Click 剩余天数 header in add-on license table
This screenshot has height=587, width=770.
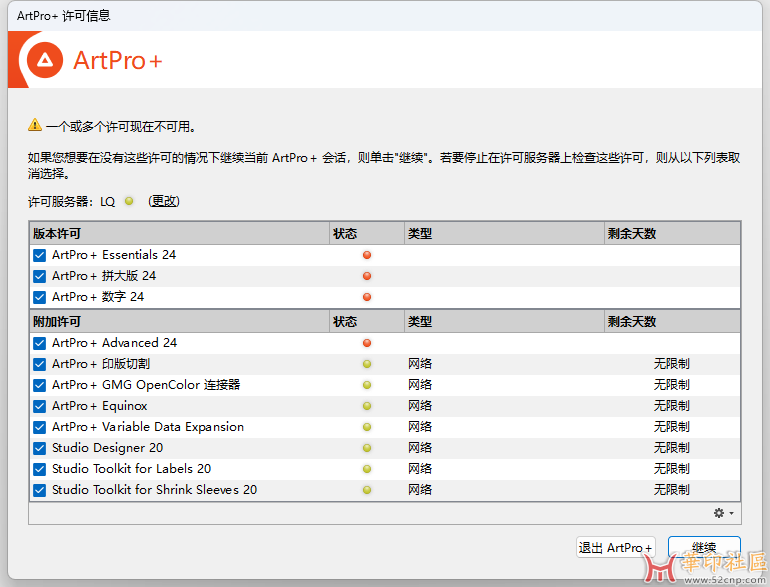[x=672, y=322]
